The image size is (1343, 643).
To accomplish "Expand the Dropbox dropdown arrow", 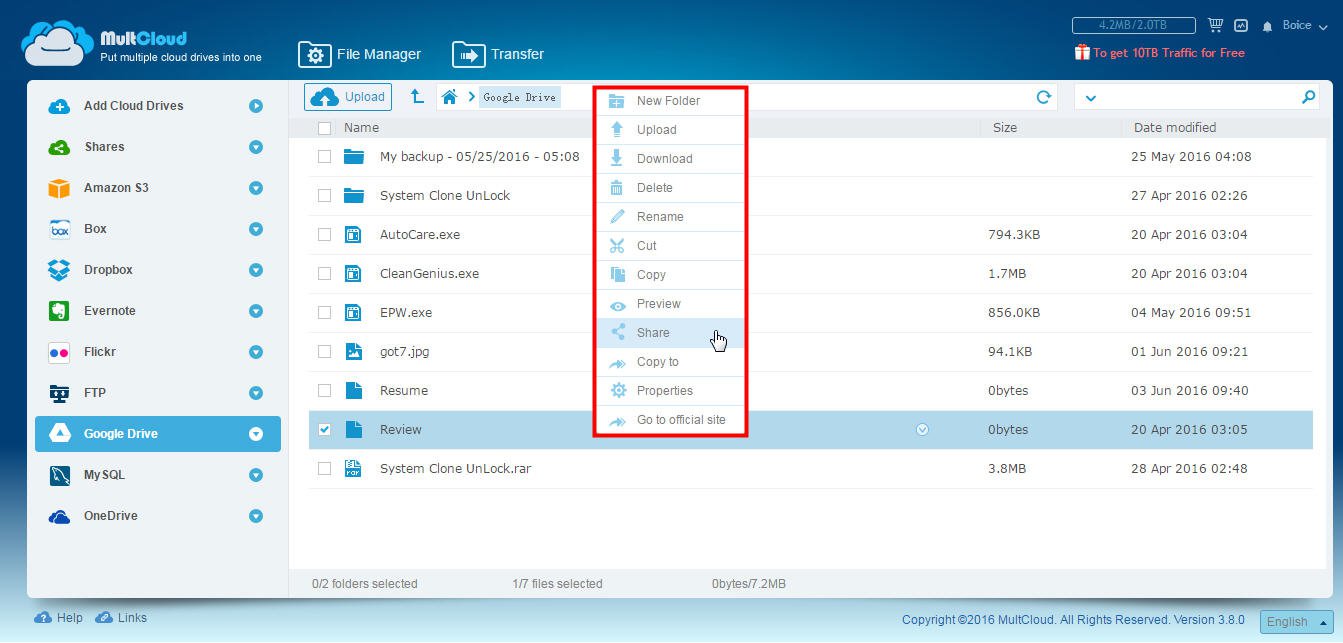I will point(256,270).
